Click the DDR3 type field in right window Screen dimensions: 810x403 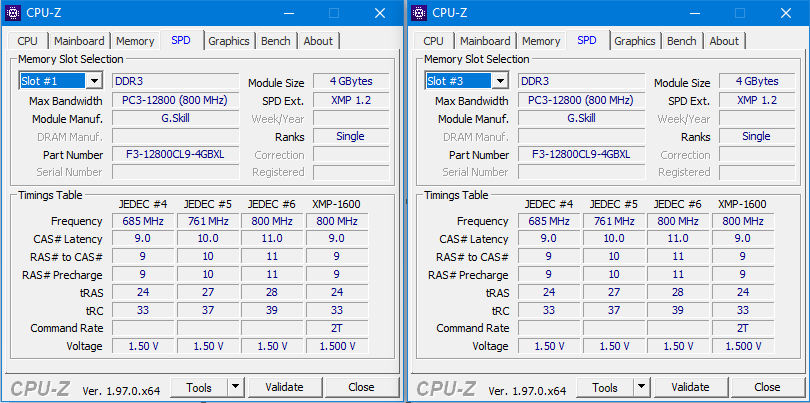582,81
